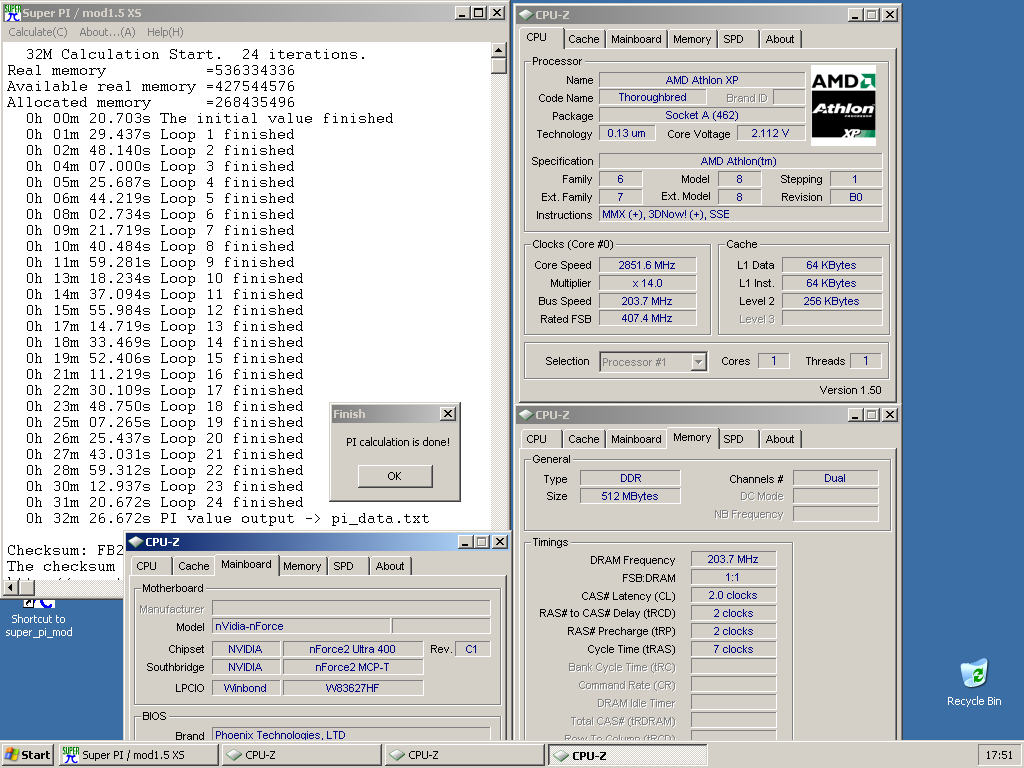The height and width of the screenshot is (768, 1024).
Task: Click the Core Speed 2851.6 MHz value
Action: point(647,265)
